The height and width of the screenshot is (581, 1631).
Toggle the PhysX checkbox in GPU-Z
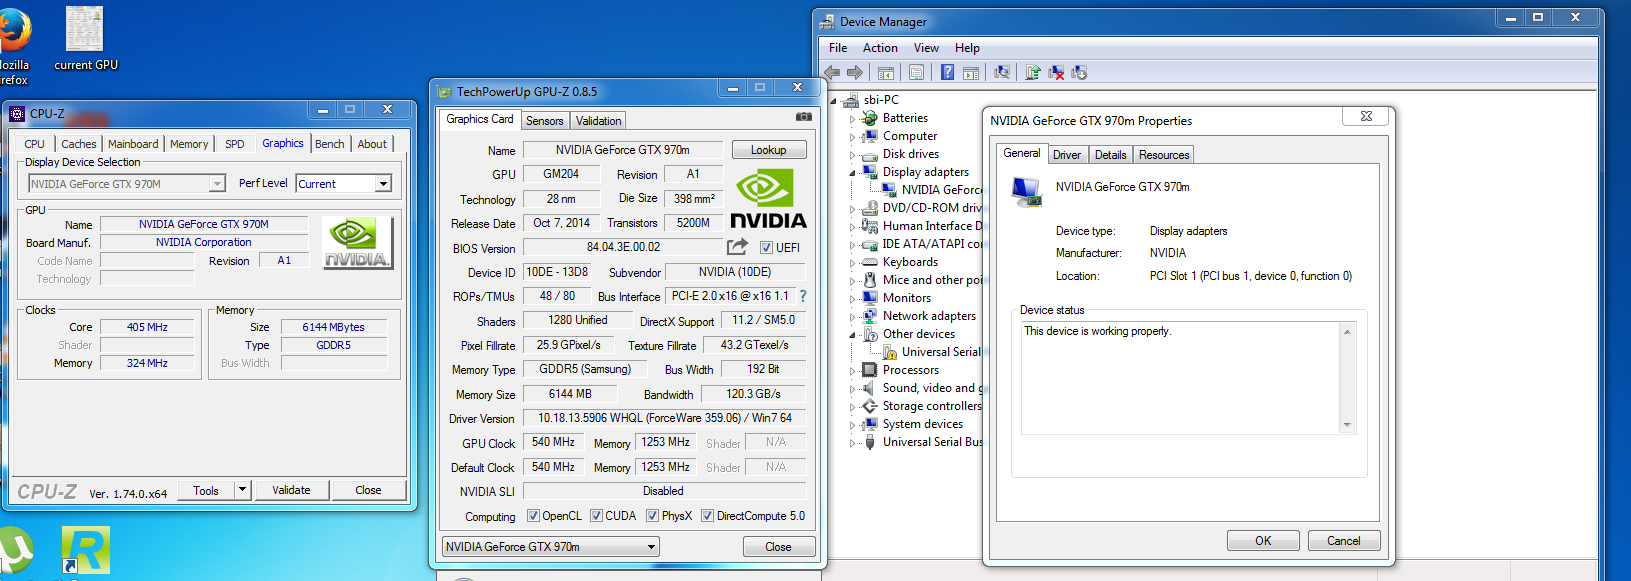652,516
